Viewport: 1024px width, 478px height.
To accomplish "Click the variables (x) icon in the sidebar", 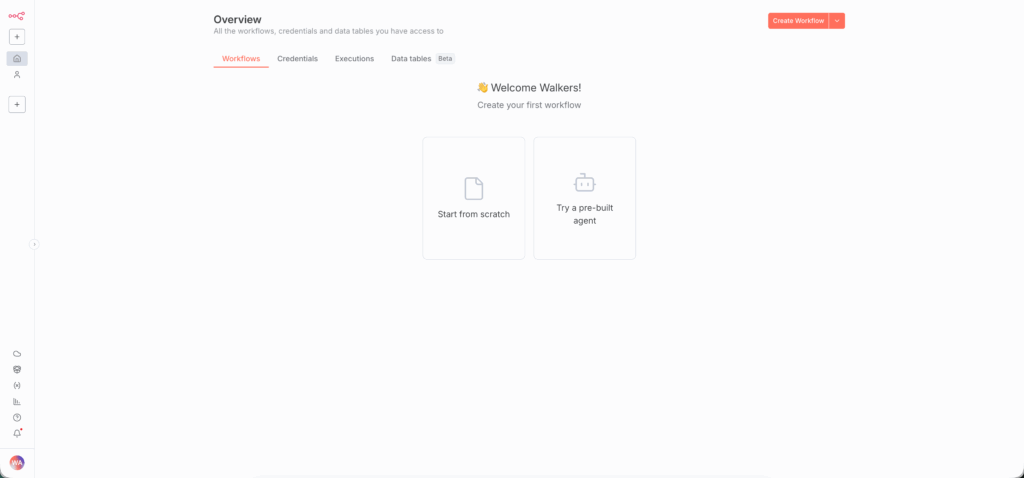I will click(x=17, y=385).
